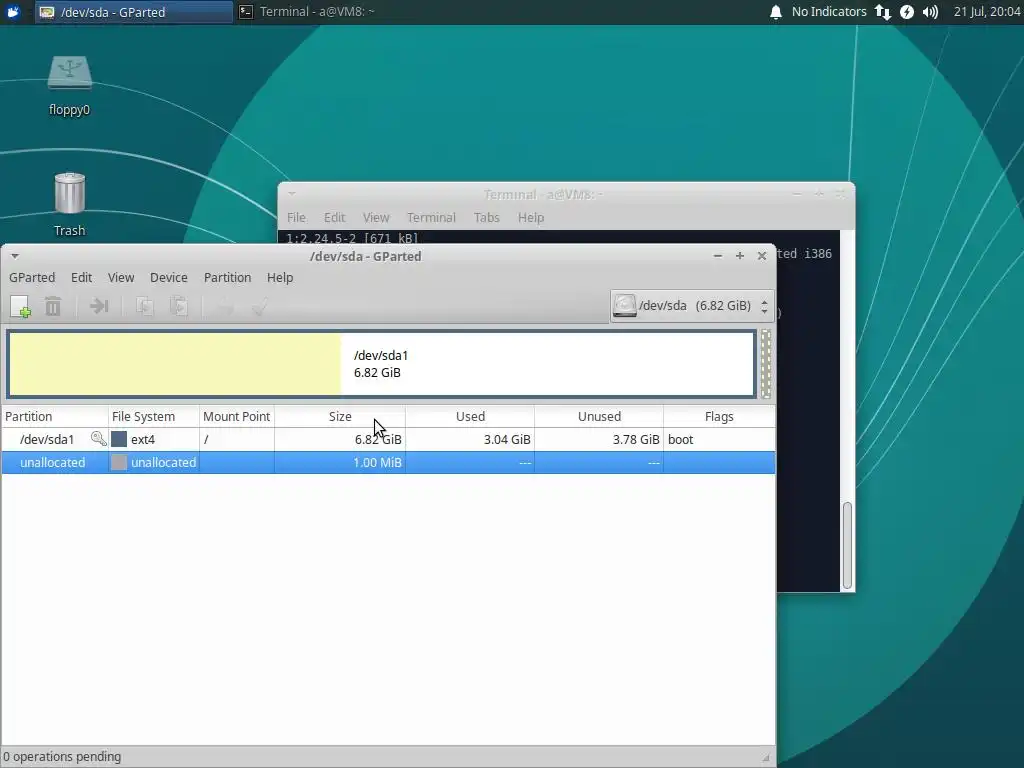Open the View menu in GParted
This screenshot has height=768, width=1024.
121,278
